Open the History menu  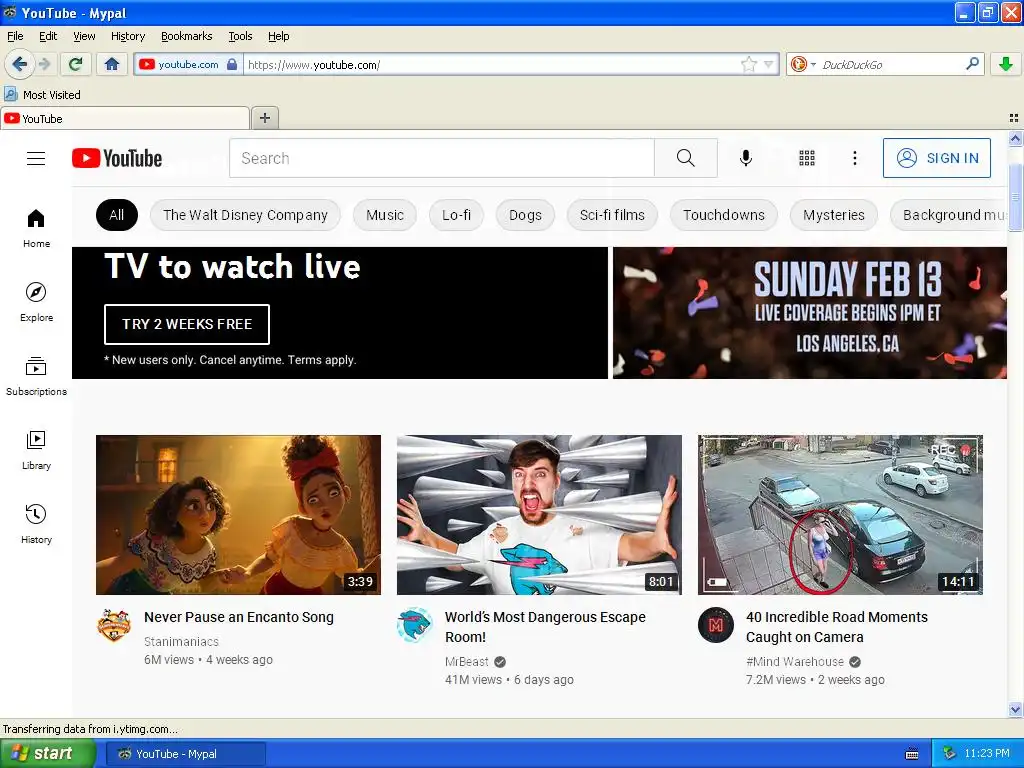click(x=127, y=36)
